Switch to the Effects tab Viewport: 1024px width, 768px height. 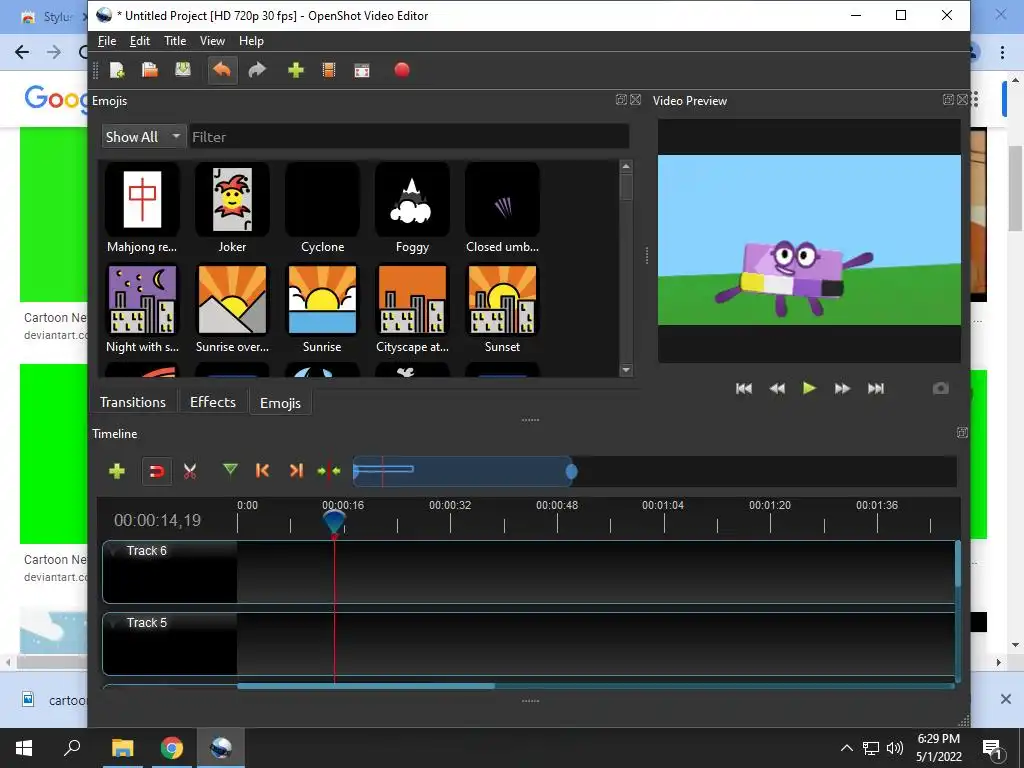point(213,402)
